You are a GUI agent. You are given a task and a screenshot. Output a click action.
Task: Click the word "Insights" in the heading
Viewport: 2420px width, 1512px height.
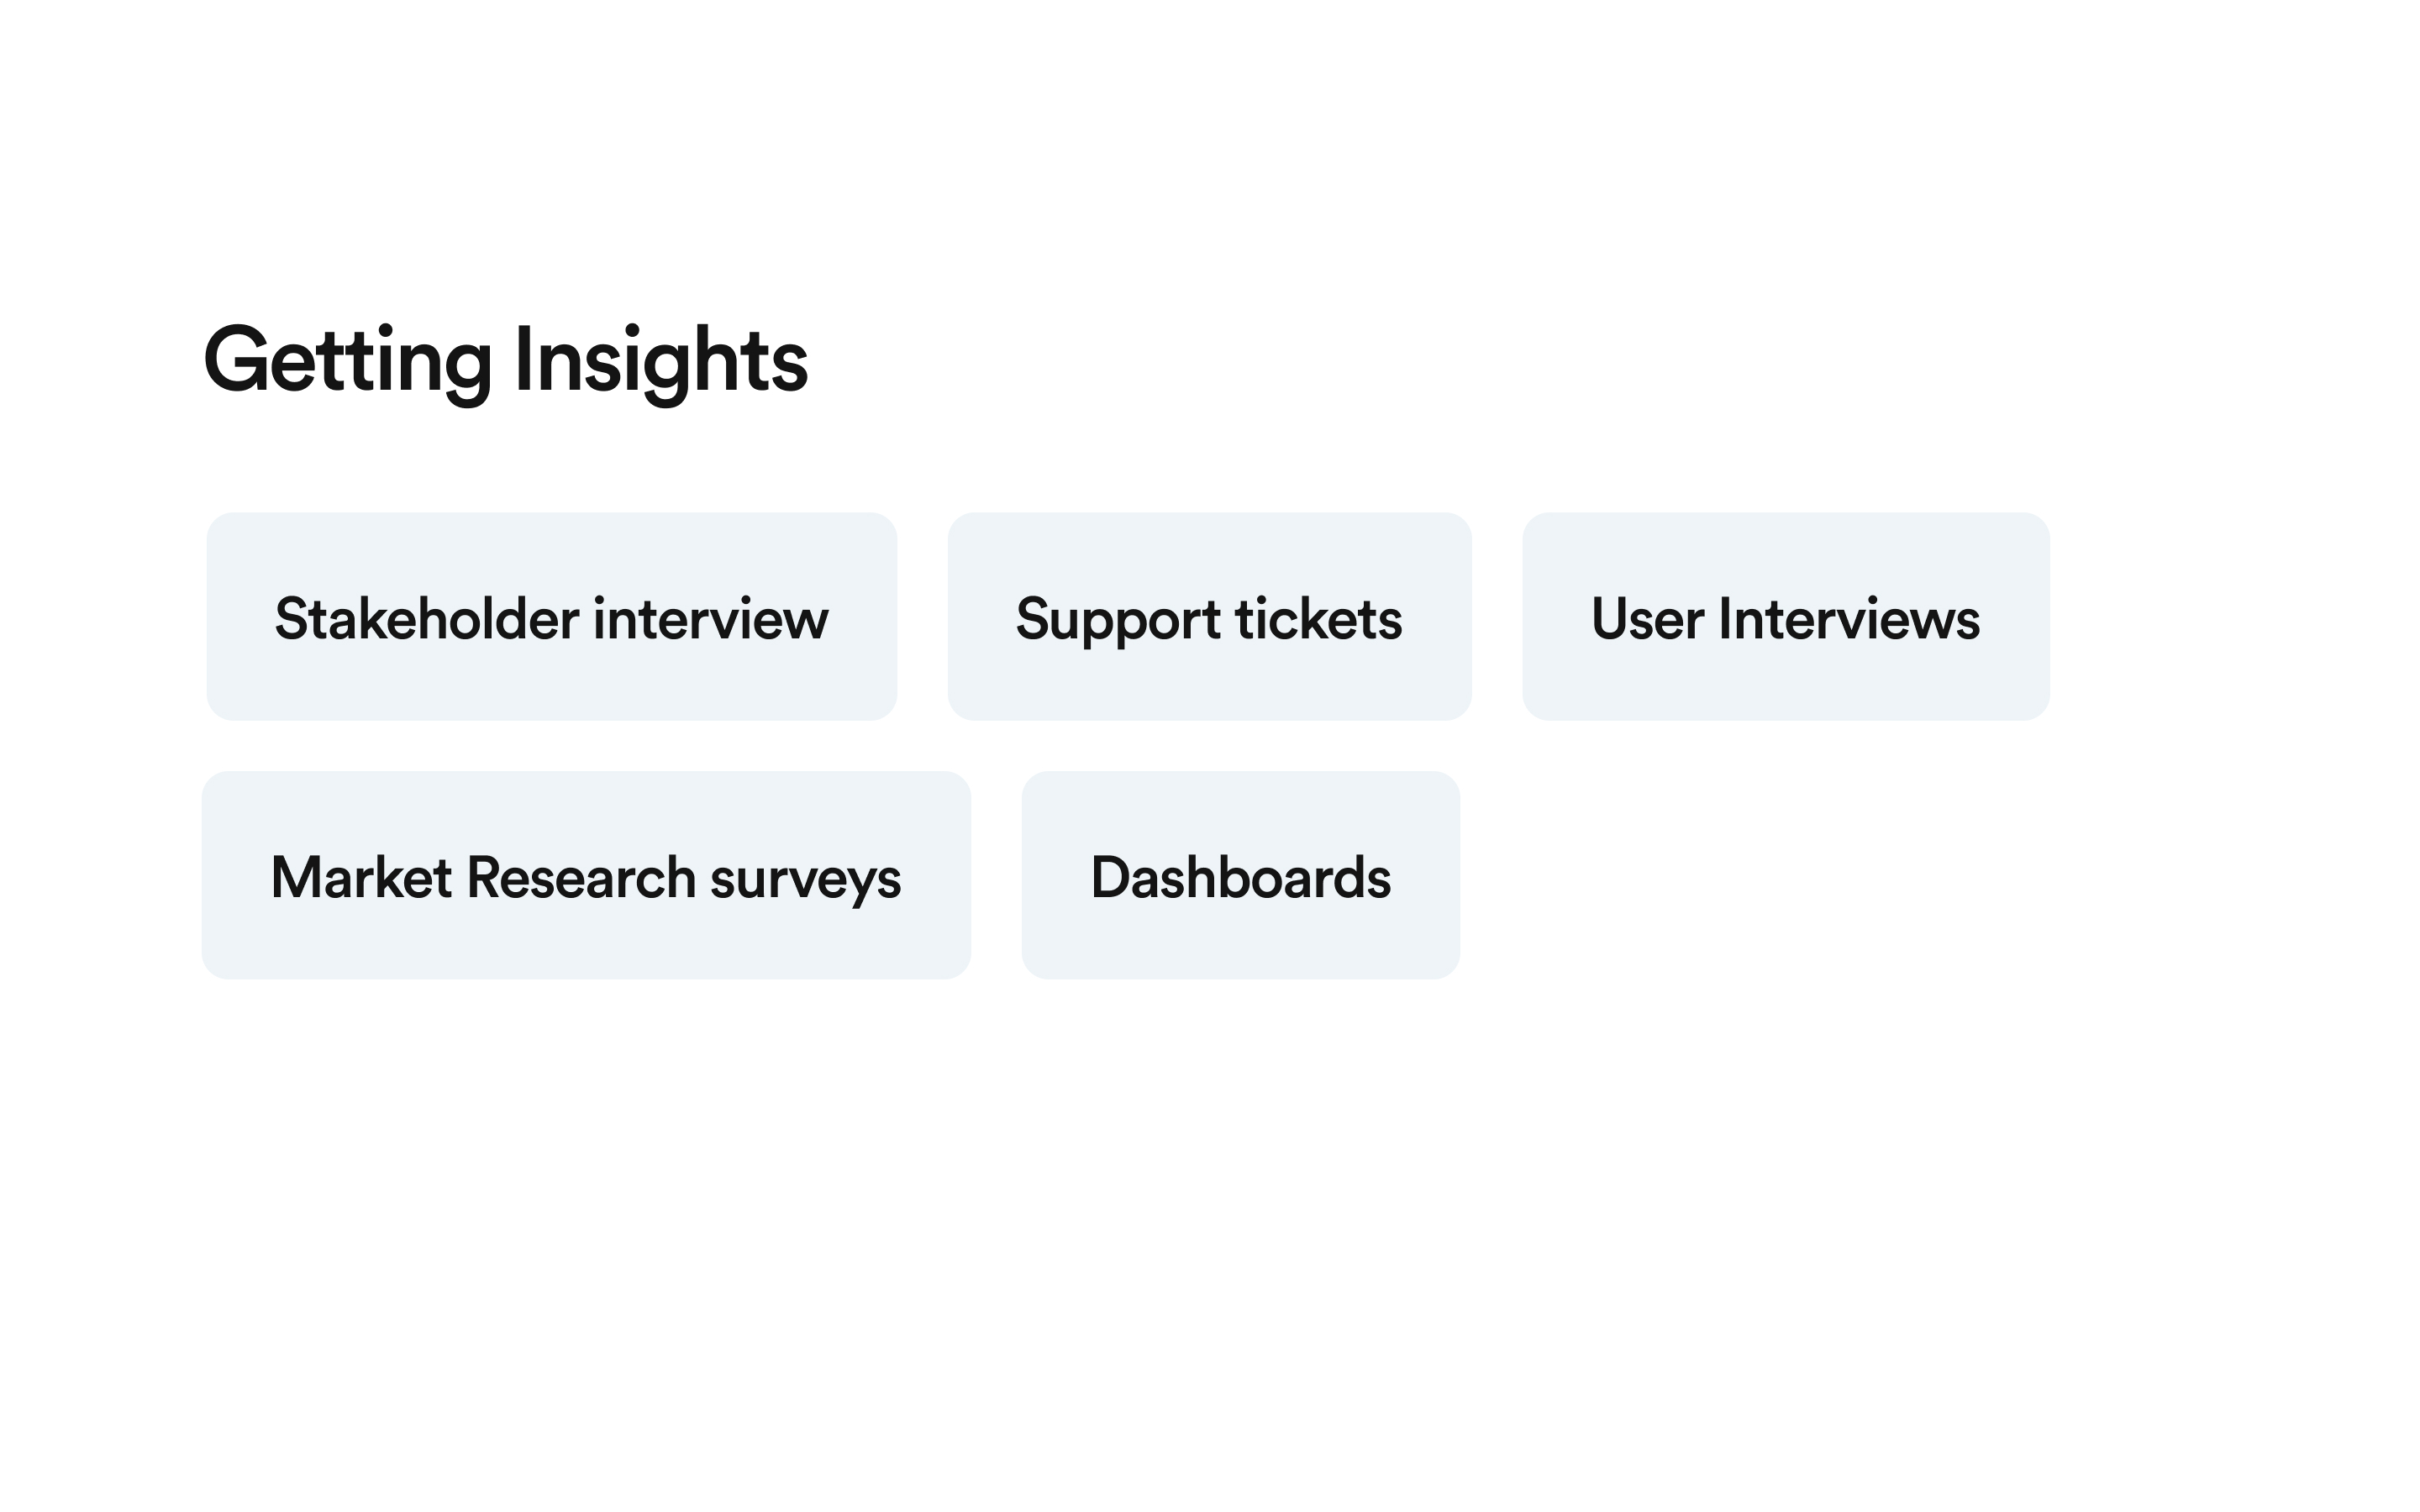661,362
